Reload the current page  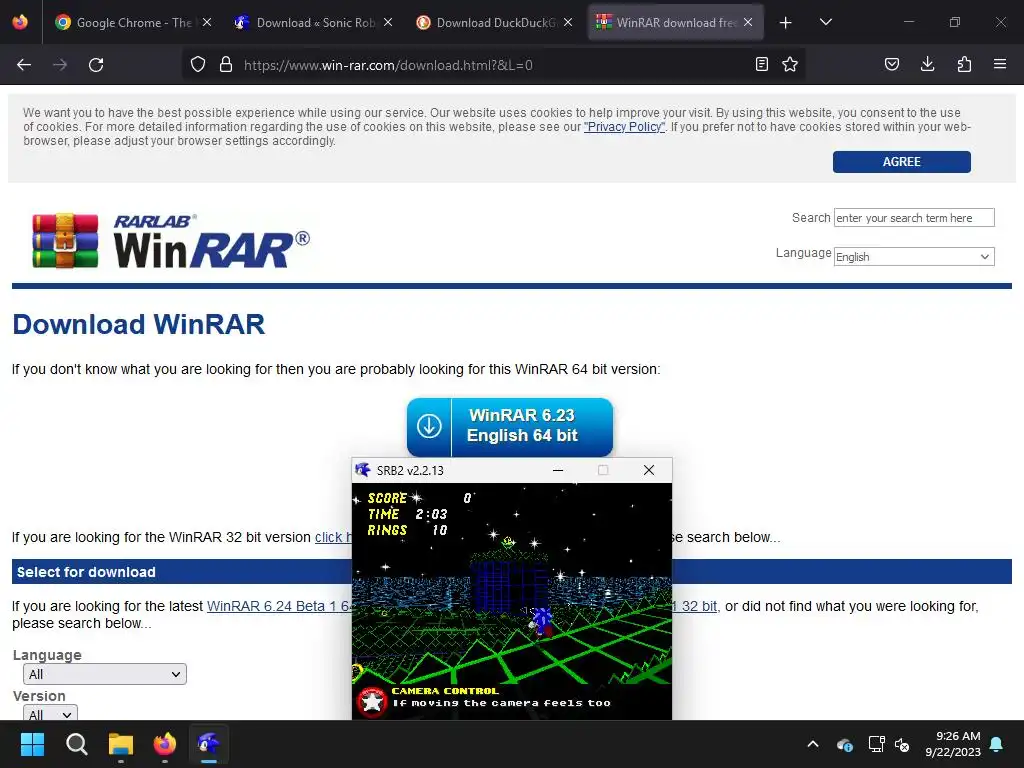pos(96,65)
